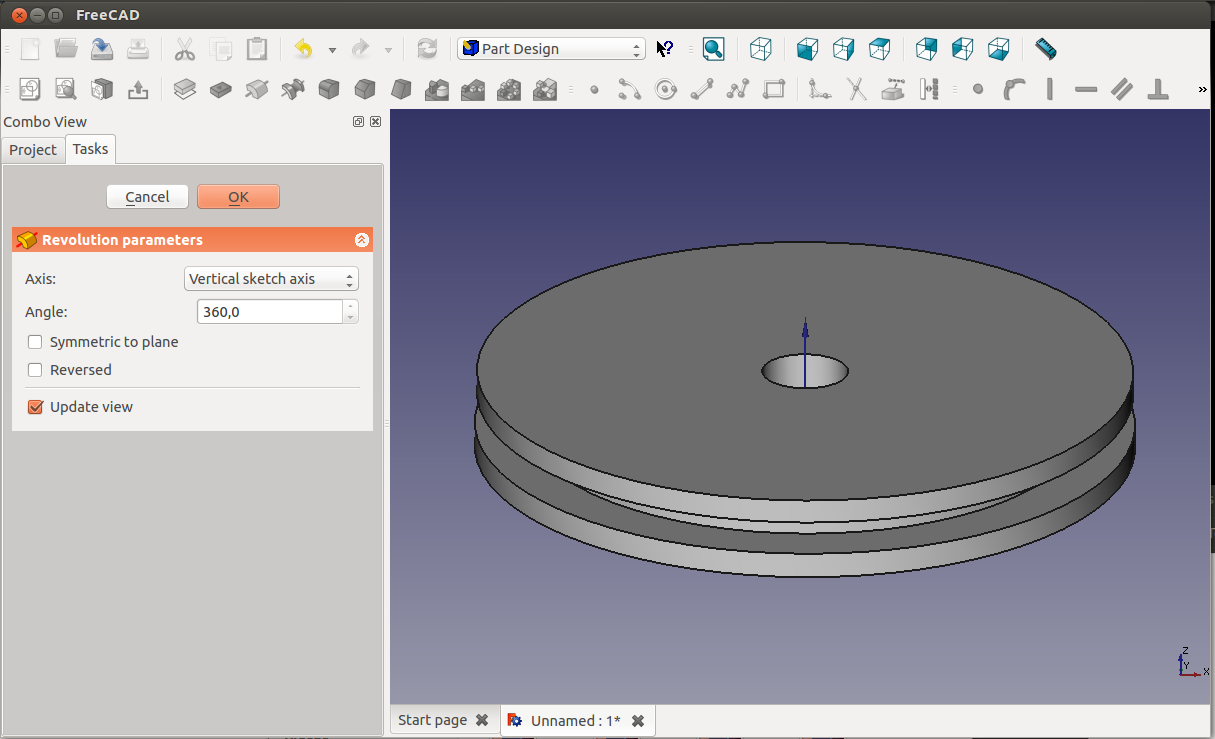This screenshot has height=739, width=1215.
Task: Switch to the Project tab
Action: [x=33, y=150]
